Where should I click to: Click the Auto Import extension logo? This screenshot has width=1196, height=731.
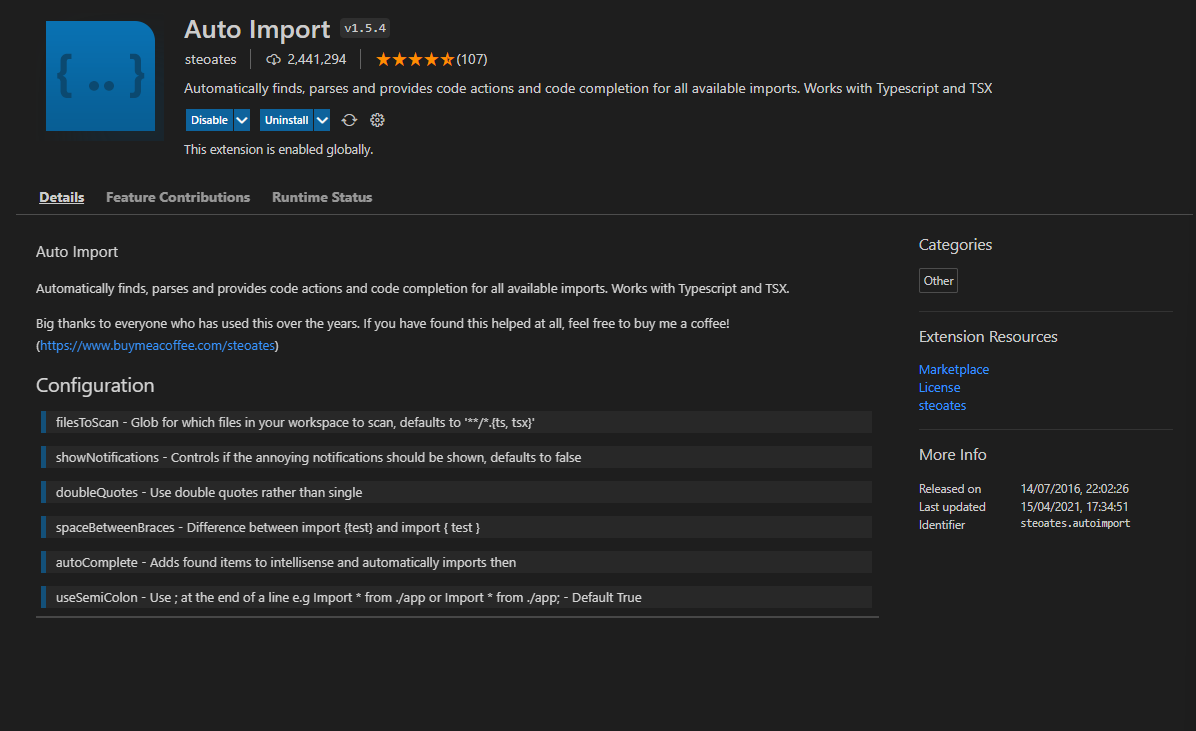coord(100,77)
